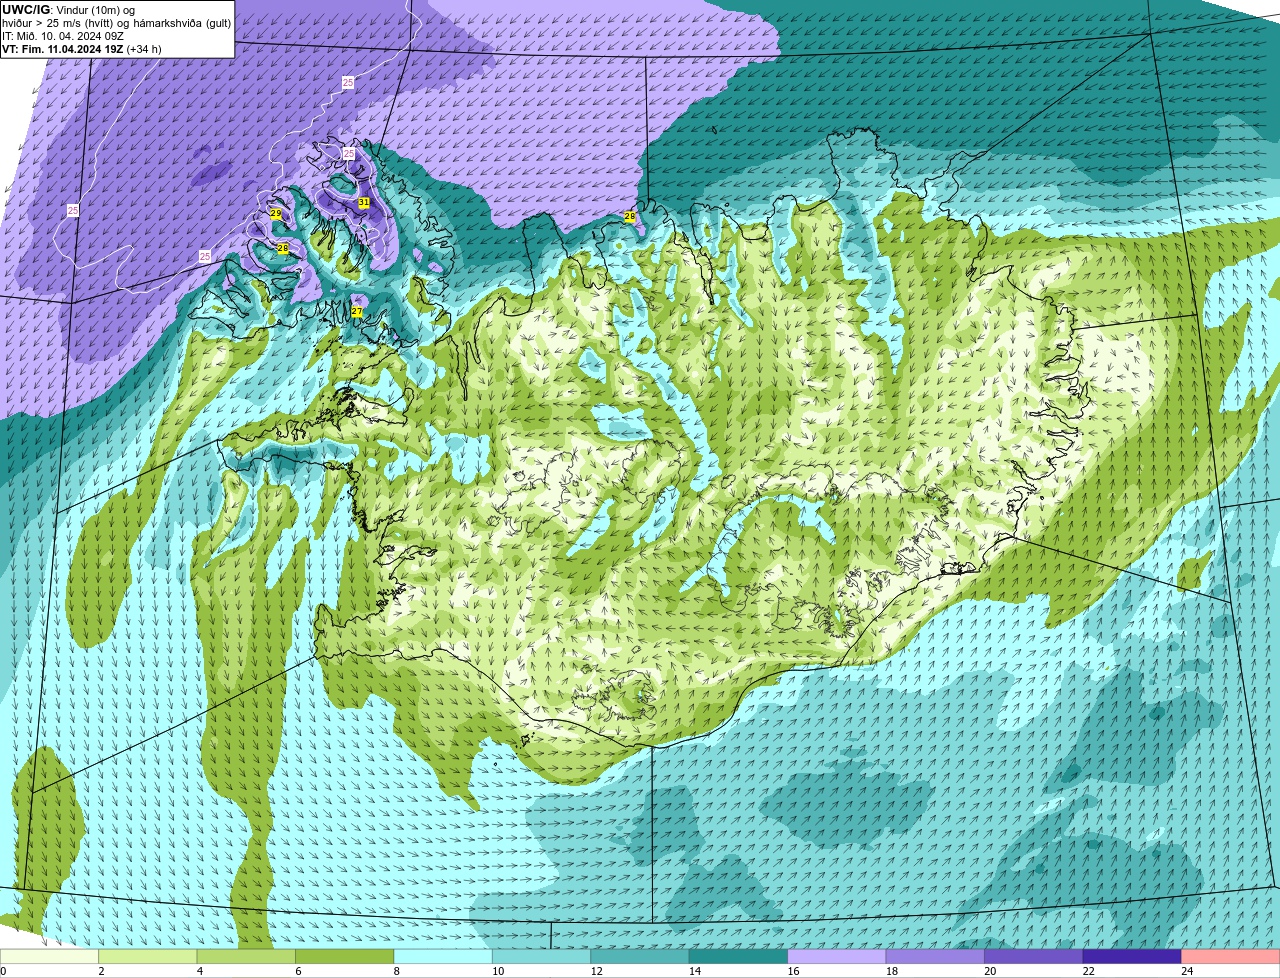This screenshot has width=1280, height=978.
Task: Click the UWC/IG Vindur (10m) title line
Action: tap(68, 10)
